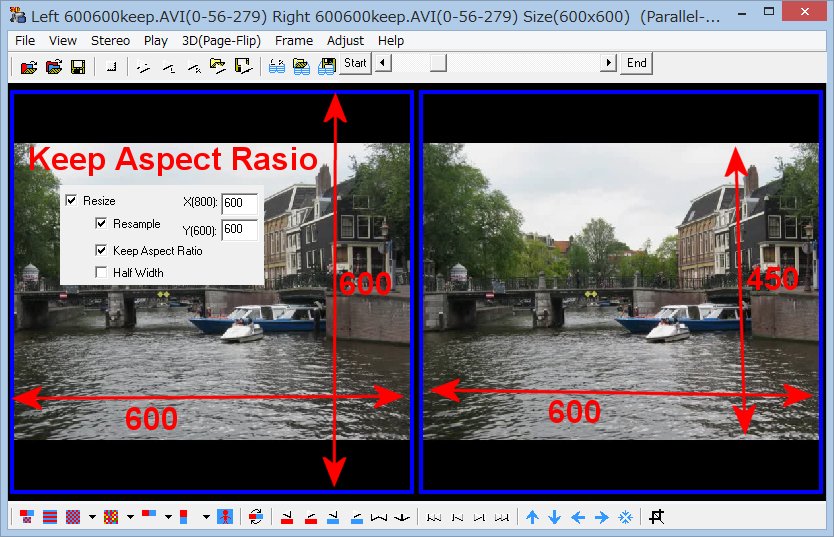Click the last gray alignment icon before blue arrows

502,517
